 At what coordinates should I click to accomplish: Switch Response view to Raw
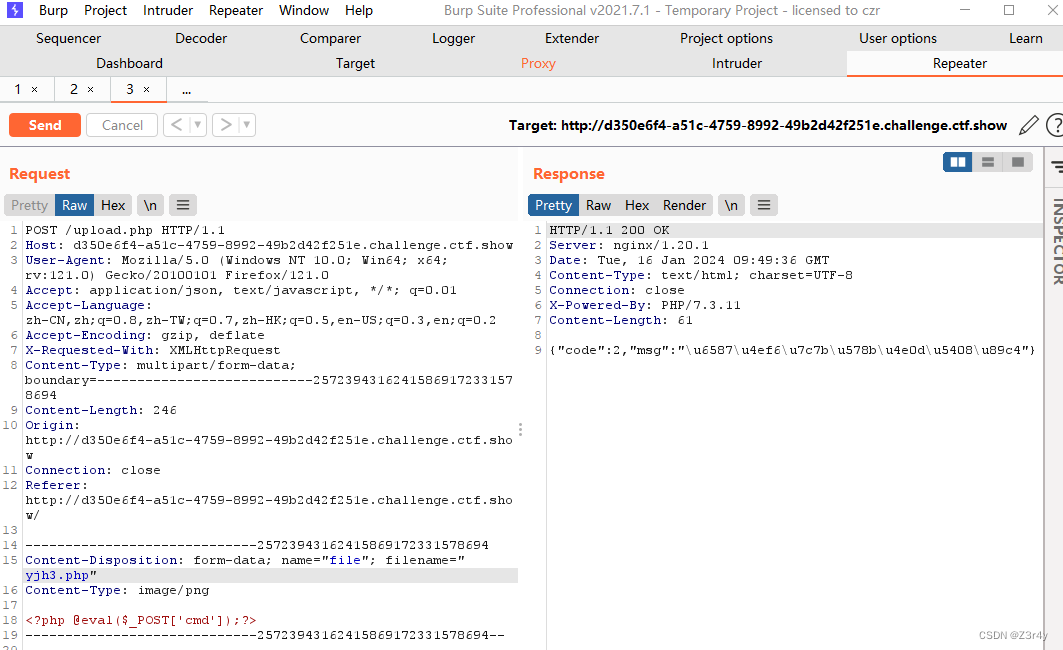point(599,205)
